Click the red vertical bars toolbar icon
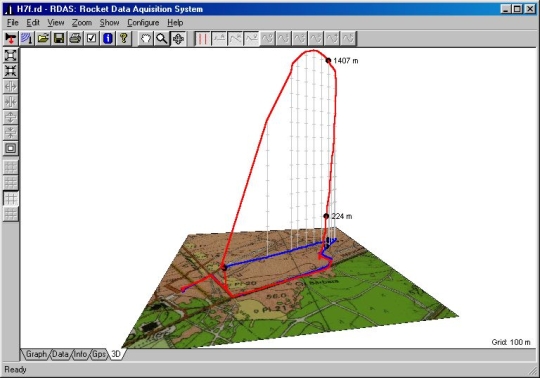Image resolution: width=540 pixels, height=378 pixels. coord(202,38)
